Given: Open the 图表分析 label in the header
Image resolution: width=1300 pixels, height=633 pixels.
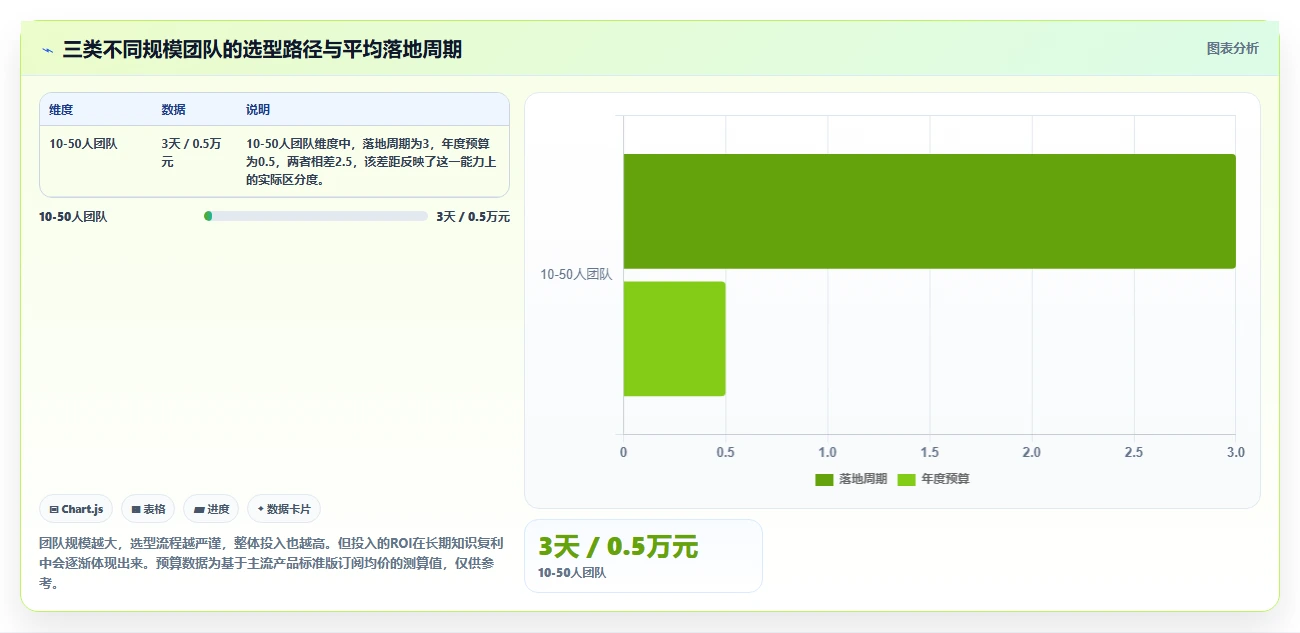Looking at the screenshot, I should (1232, 48).
